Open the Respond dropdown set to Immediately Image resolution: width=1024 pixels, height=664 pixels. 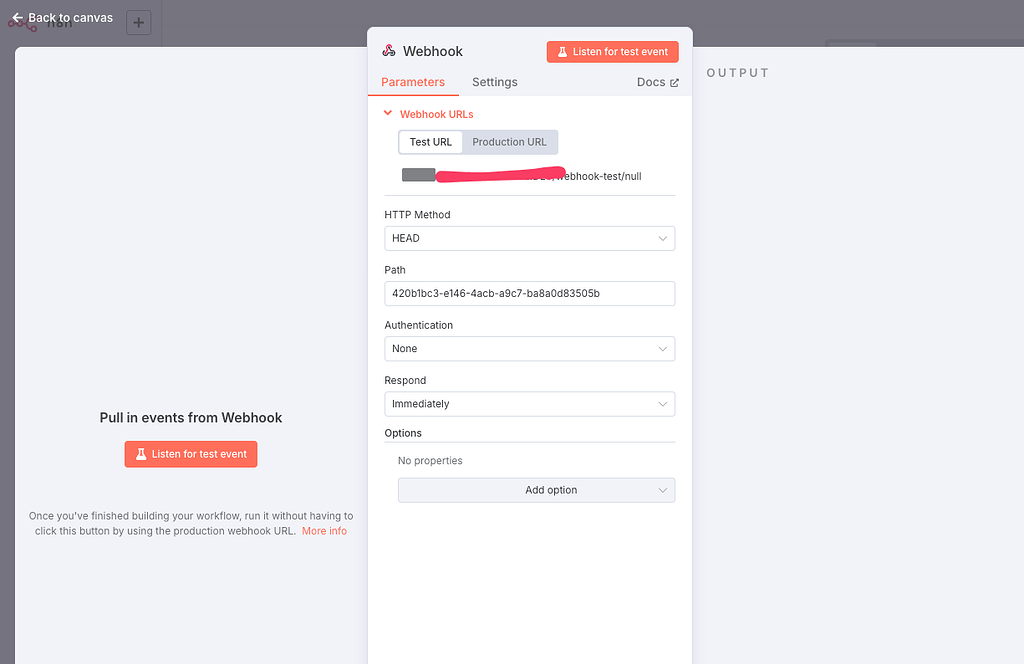[x=529, y=403]
